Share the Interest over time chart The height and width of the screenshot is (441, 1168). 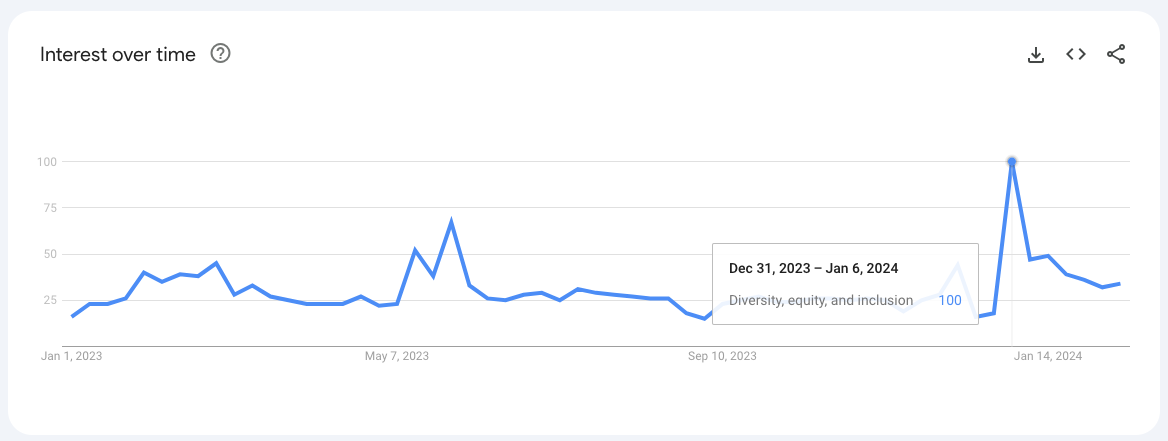tap(1116, 54)
